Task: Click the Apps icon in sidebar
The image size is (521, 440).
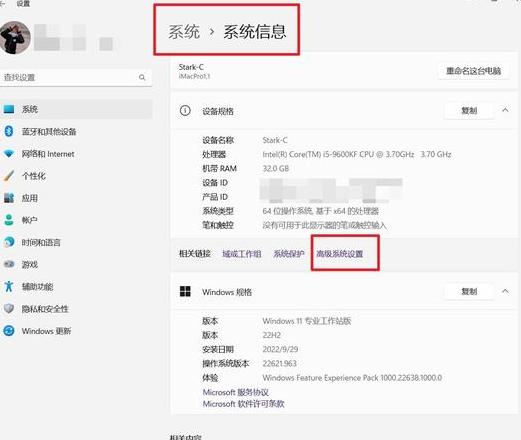Action: tap(9, 198)
